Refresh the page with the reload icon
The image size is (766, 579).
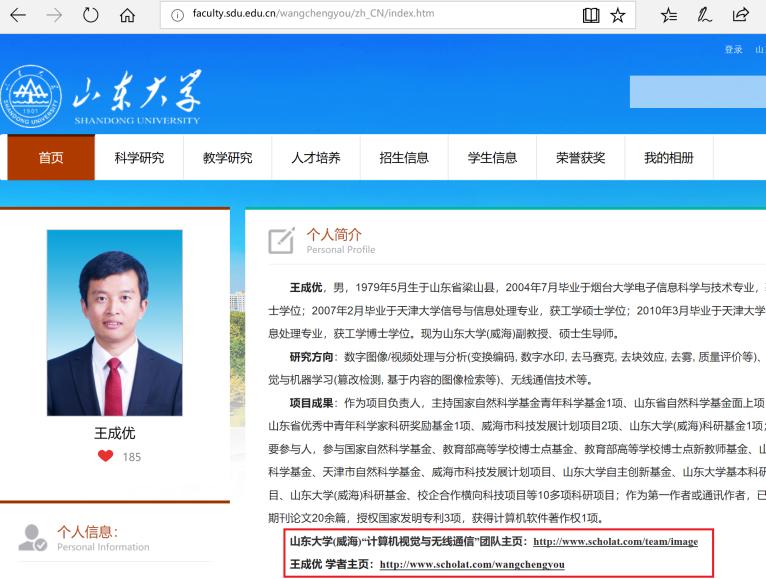pos(91,15)
